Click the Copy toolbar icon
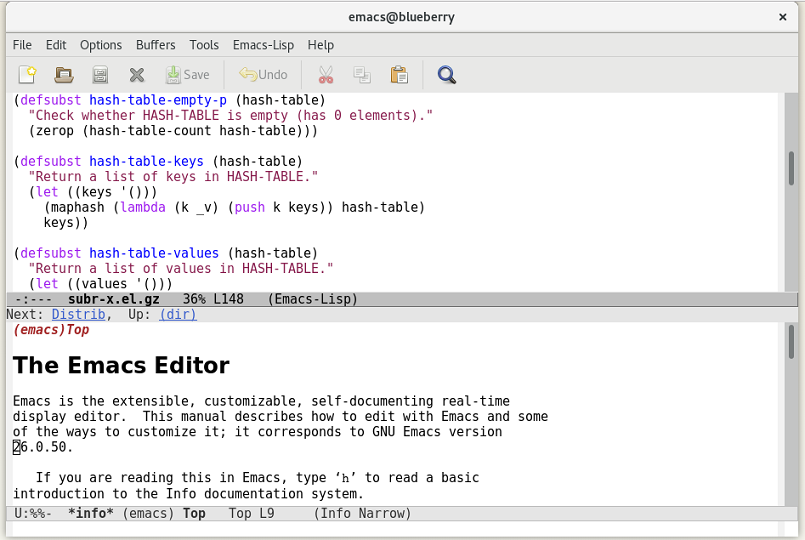Viewport: 805px width, 540px height. [x=362, y=75]
